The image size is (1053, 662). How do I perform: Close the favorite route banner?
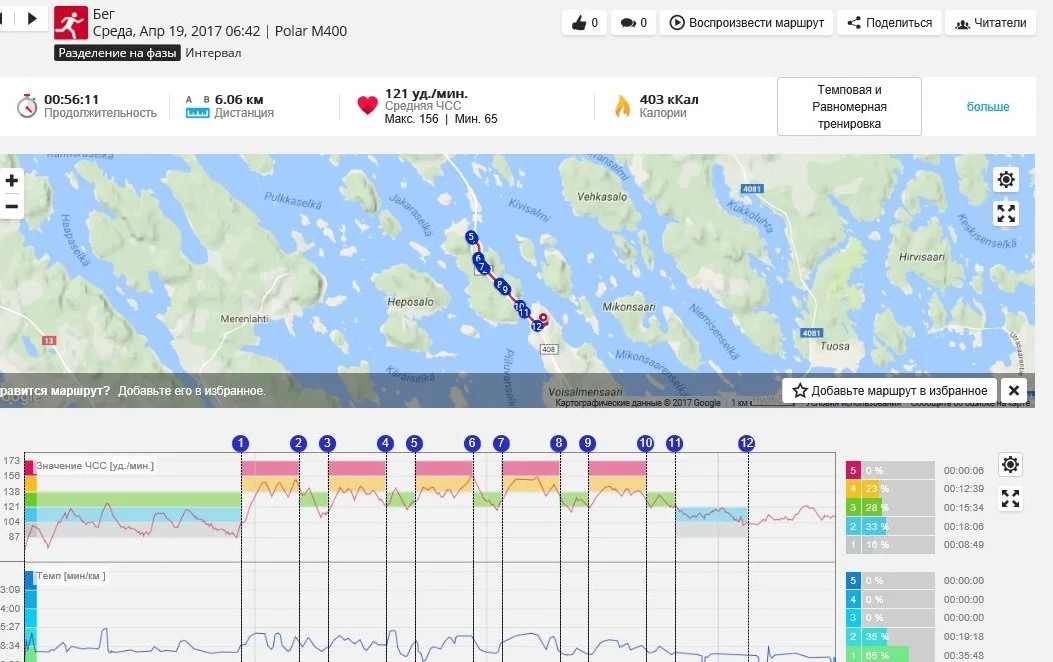[1014, 390]
